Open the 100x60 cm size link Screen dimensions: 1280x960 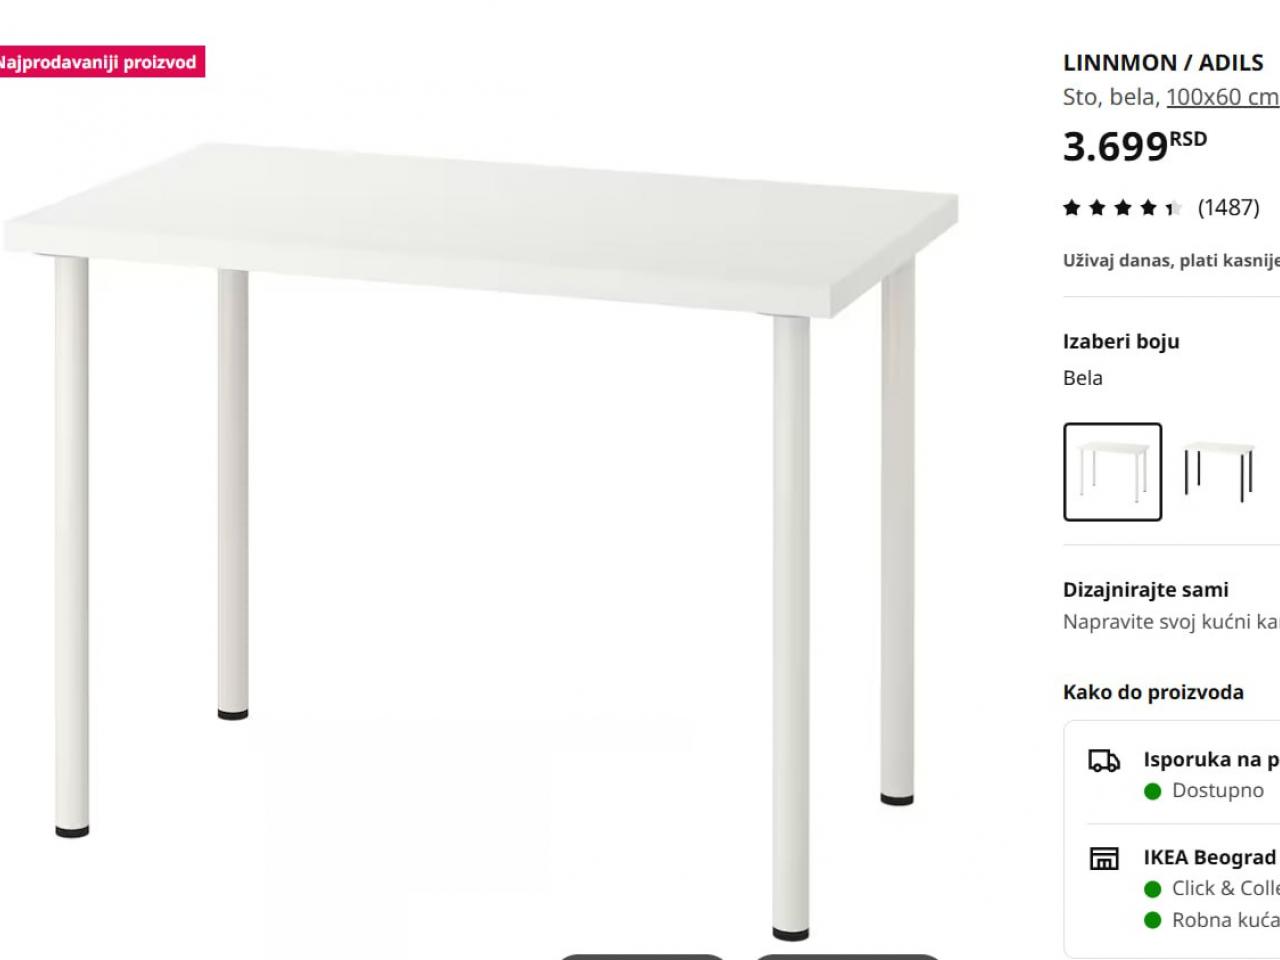(x=1223, y=97)
